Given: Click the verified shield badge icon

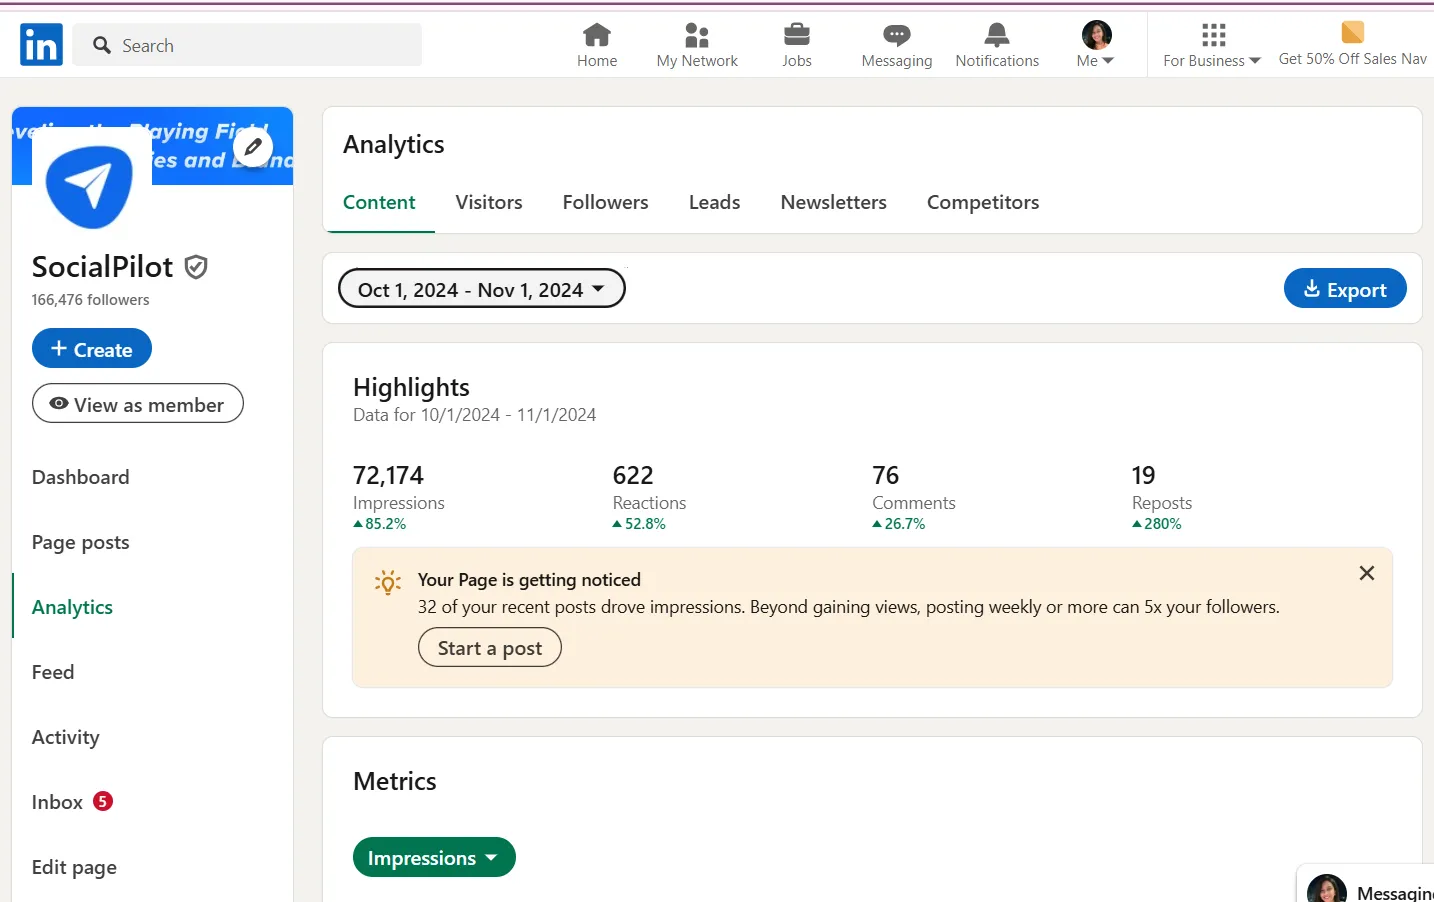Looking at the screenshot, I should click(x=196, y=267).
